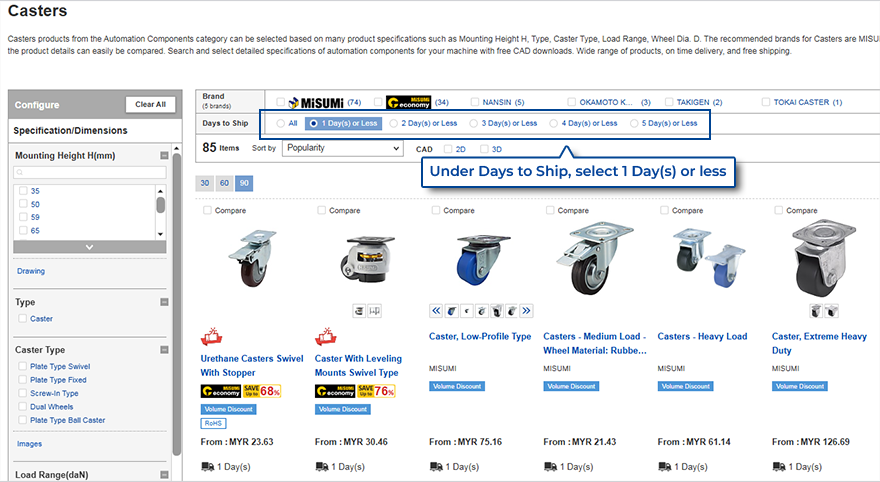The width and height of the screenshot is (880, 482).
Task: Show 60 items per page
Action: coord(224,183)
